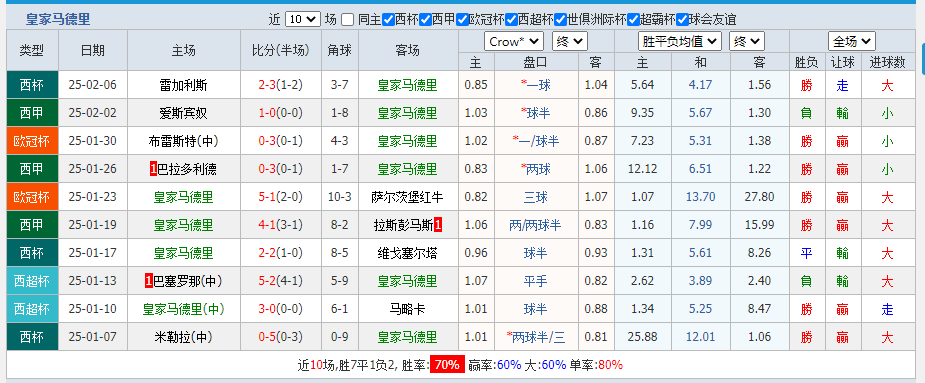Click the 平手 handicap cell
925x383 pixels.
(536, 281)
